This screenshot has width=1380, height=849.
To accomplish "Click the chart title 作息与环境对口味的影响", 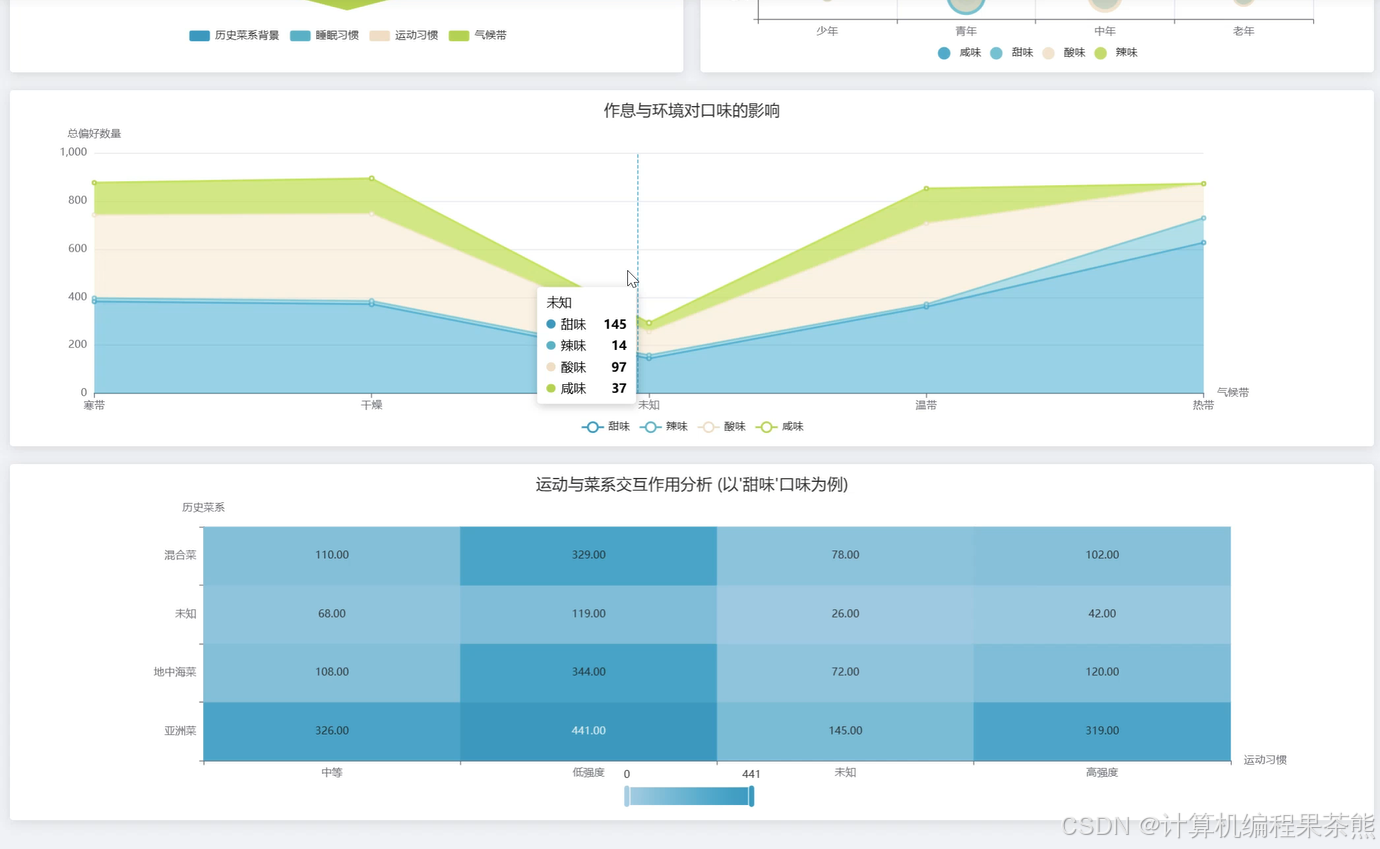I will [x=692, y=111].
